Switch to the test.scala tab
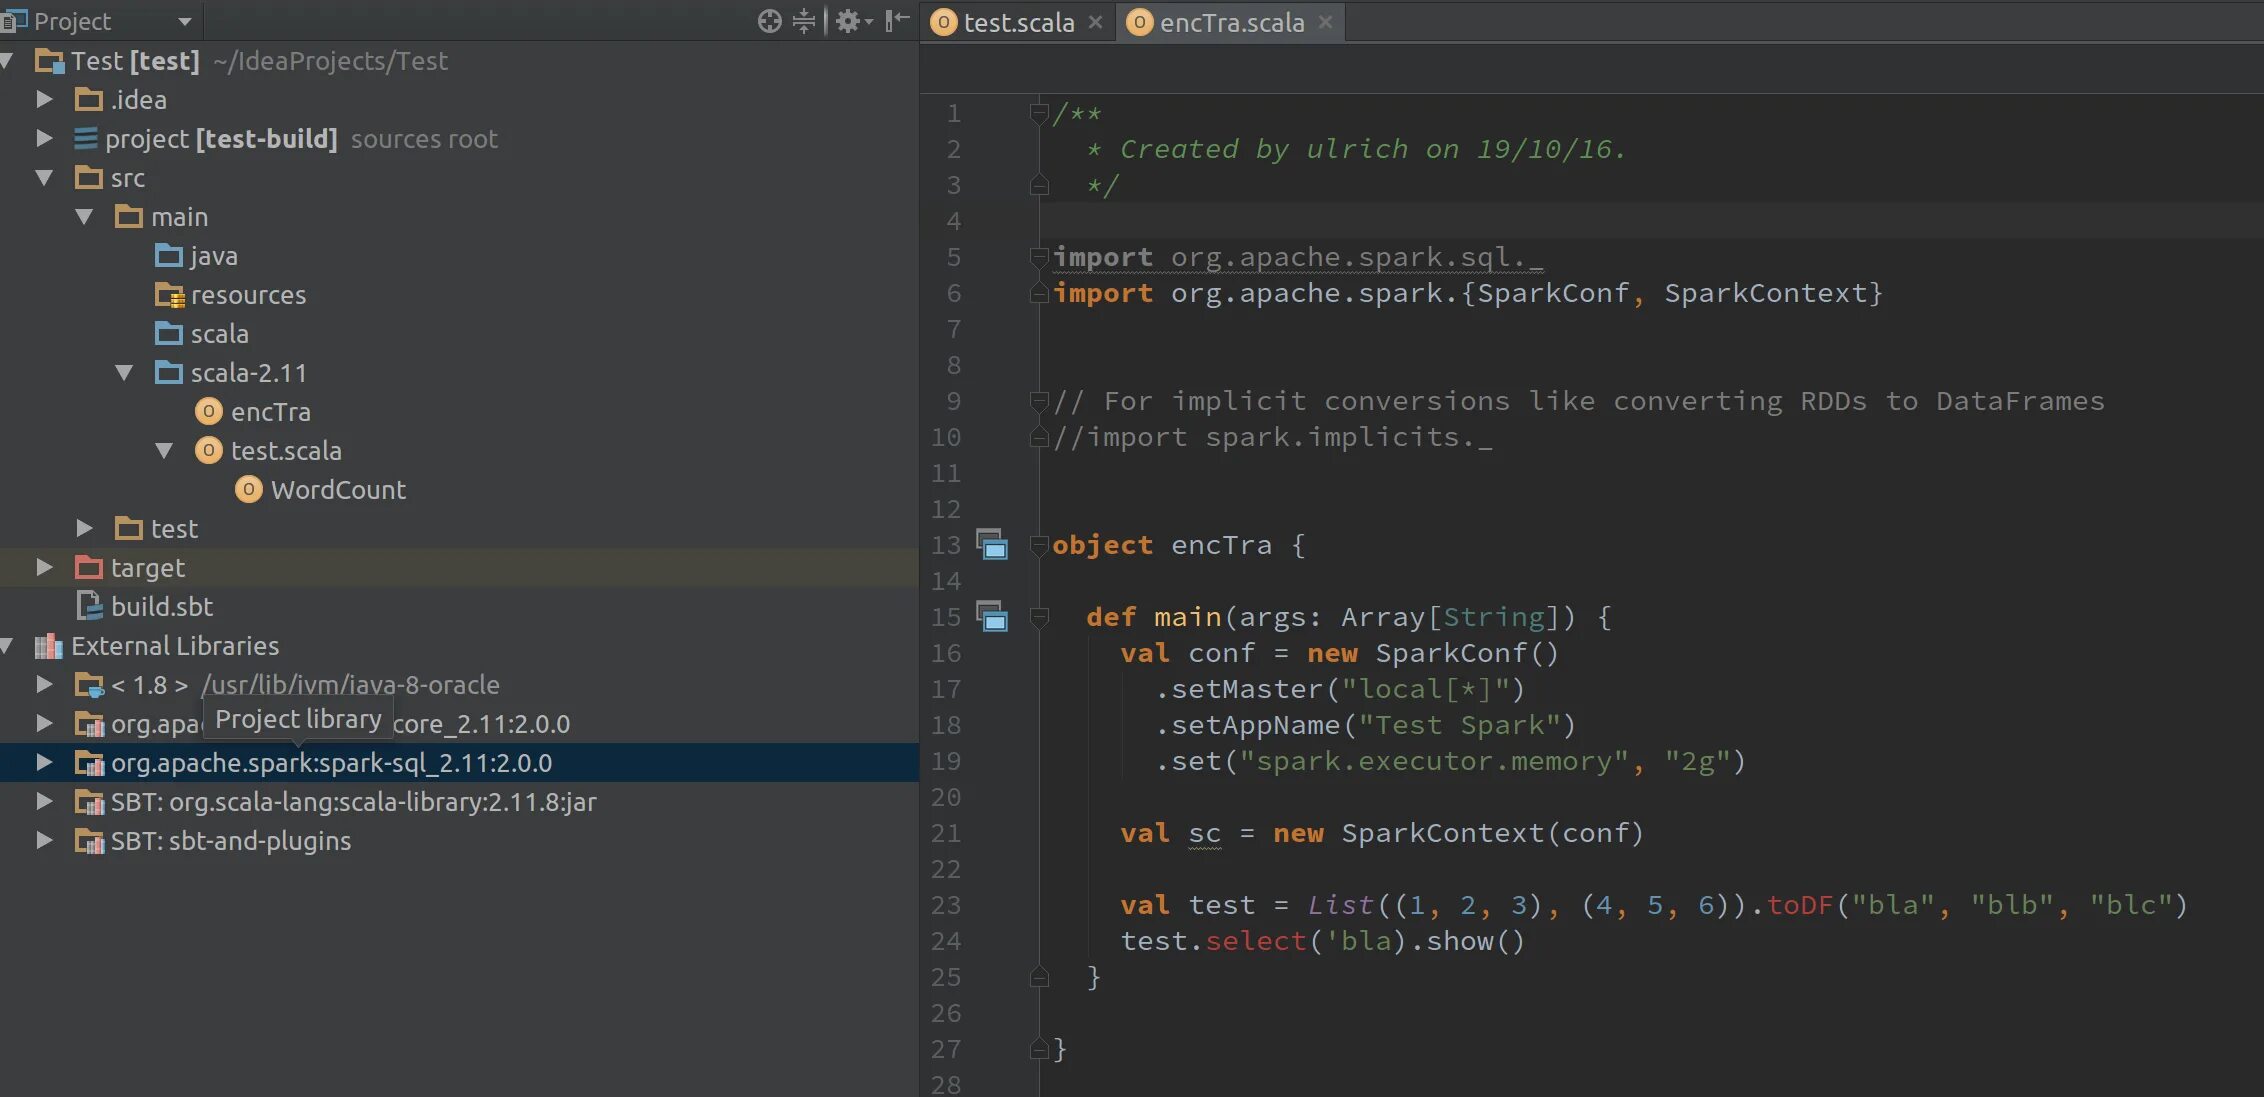Image resolution: width=2264 pixels, height=1097 pixels. click(1017, 22)
